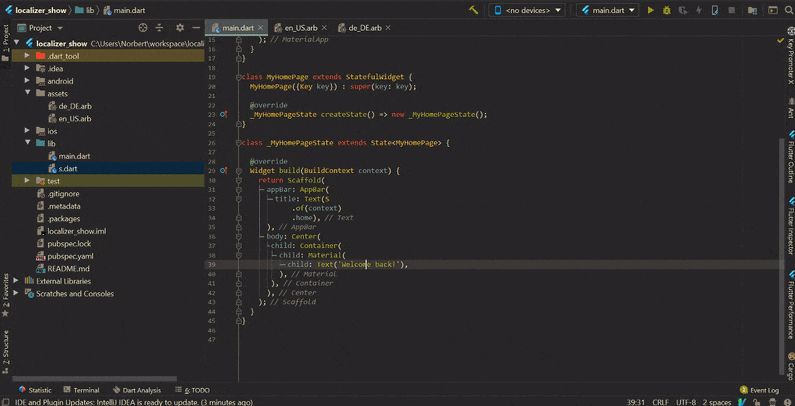Image resolution: width=795 pixels, height=406 pixels.
Task: Click the Collapse All icon in Project panel
Action: point(159,28)
